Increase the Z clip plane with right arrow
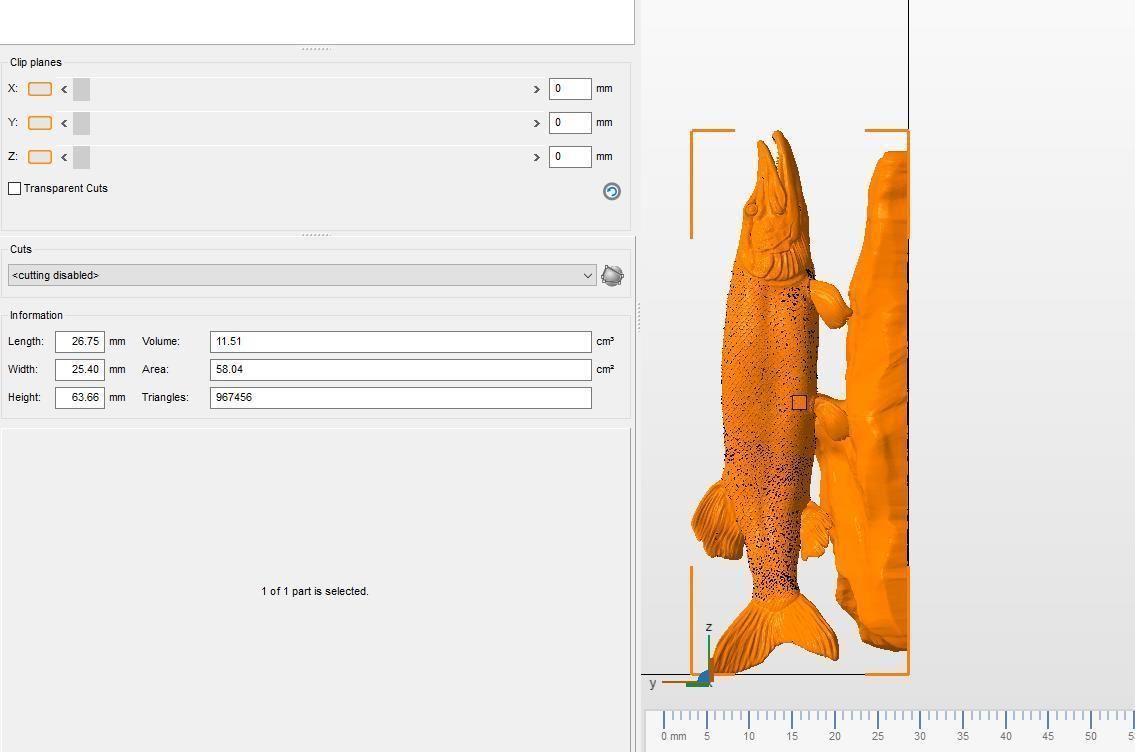 (536, 157)
